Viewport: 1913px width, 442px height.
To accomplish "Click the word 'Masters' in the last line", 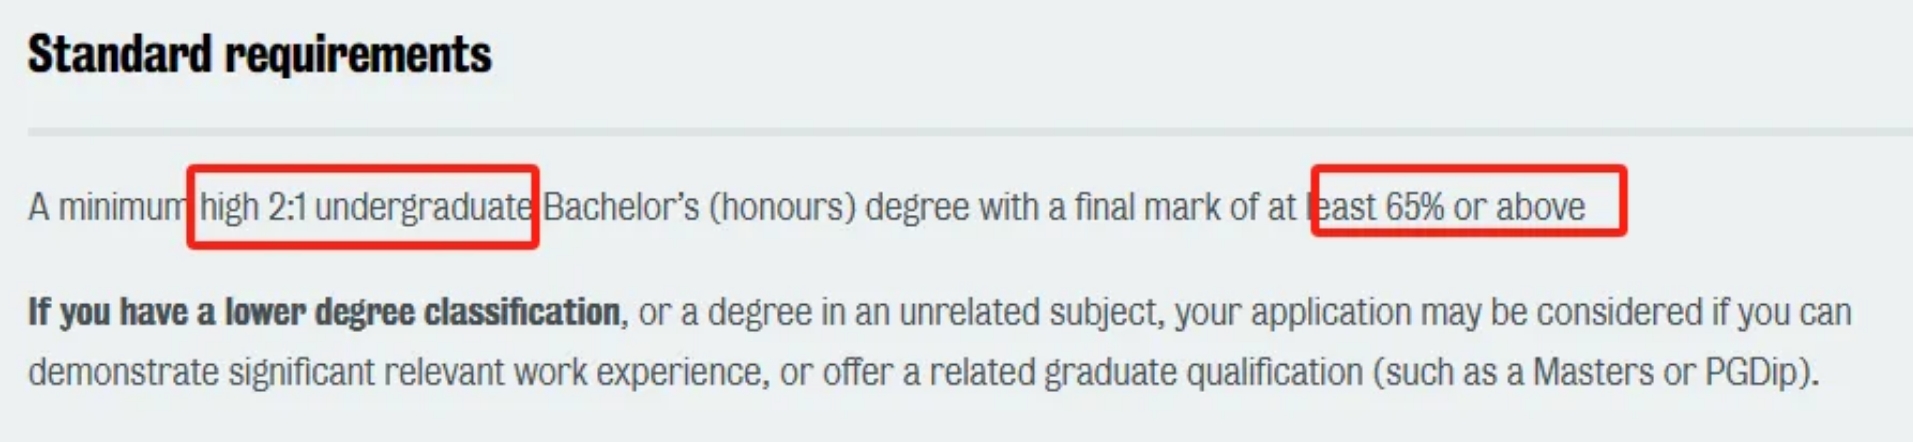I will click(x=1593, y=373).
